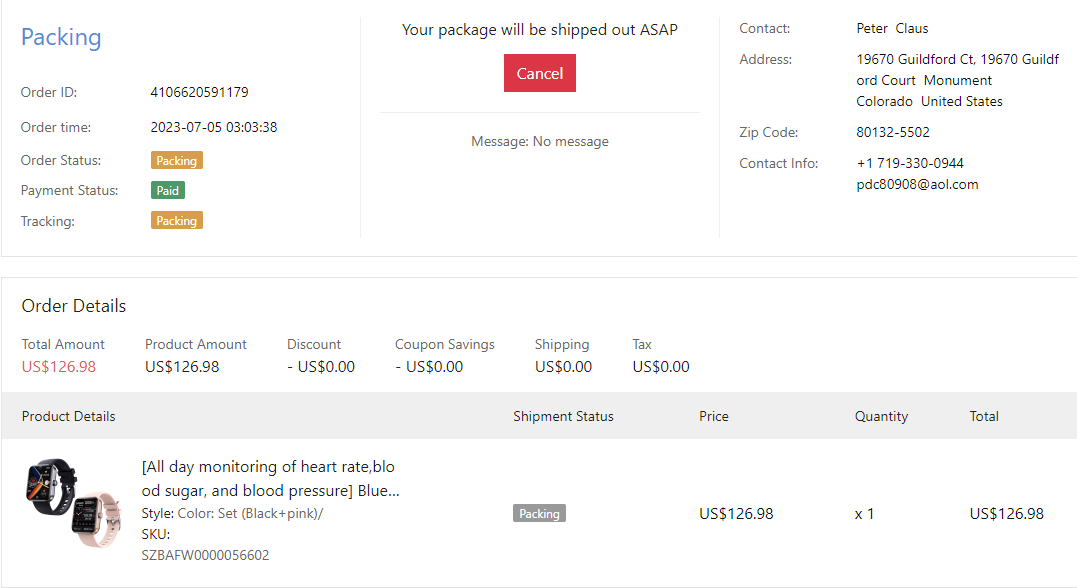Open the smartwatch product thumbnail
This screenshot has height=588, width=1077.
pos(72,502)
